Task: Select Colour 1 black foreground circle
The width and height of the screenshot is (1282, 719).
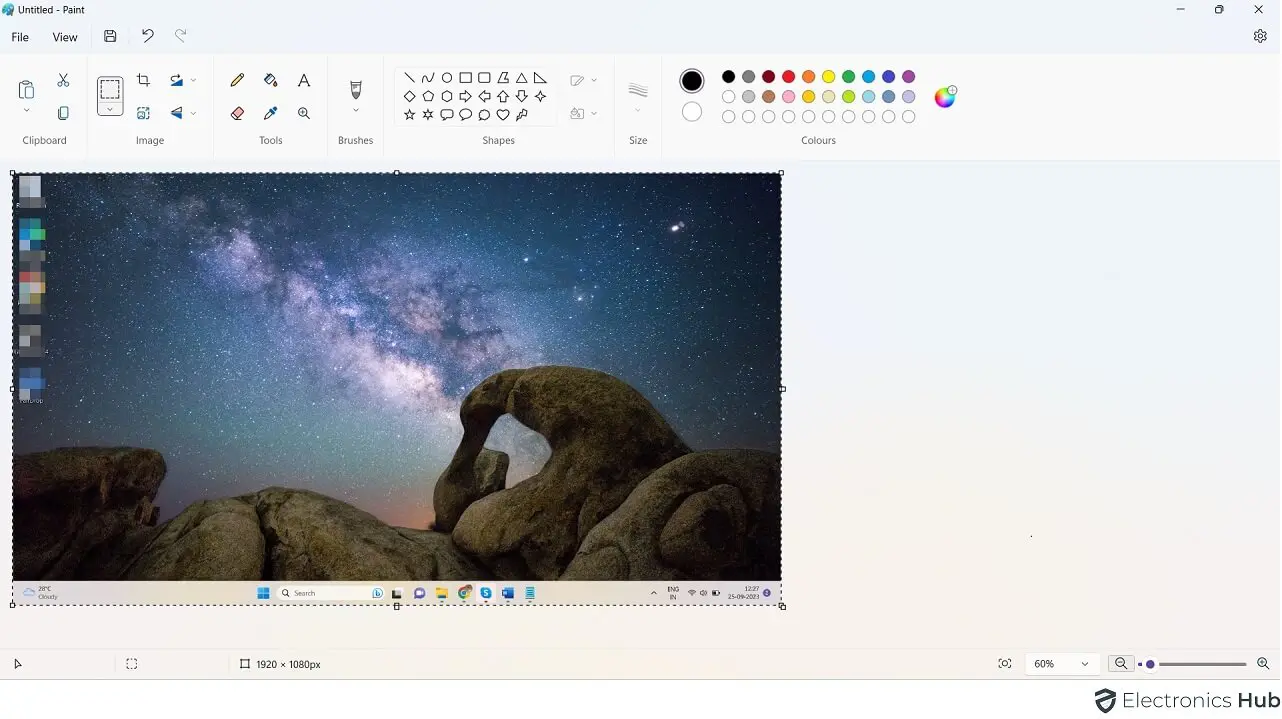Action: tap(692, 81)
